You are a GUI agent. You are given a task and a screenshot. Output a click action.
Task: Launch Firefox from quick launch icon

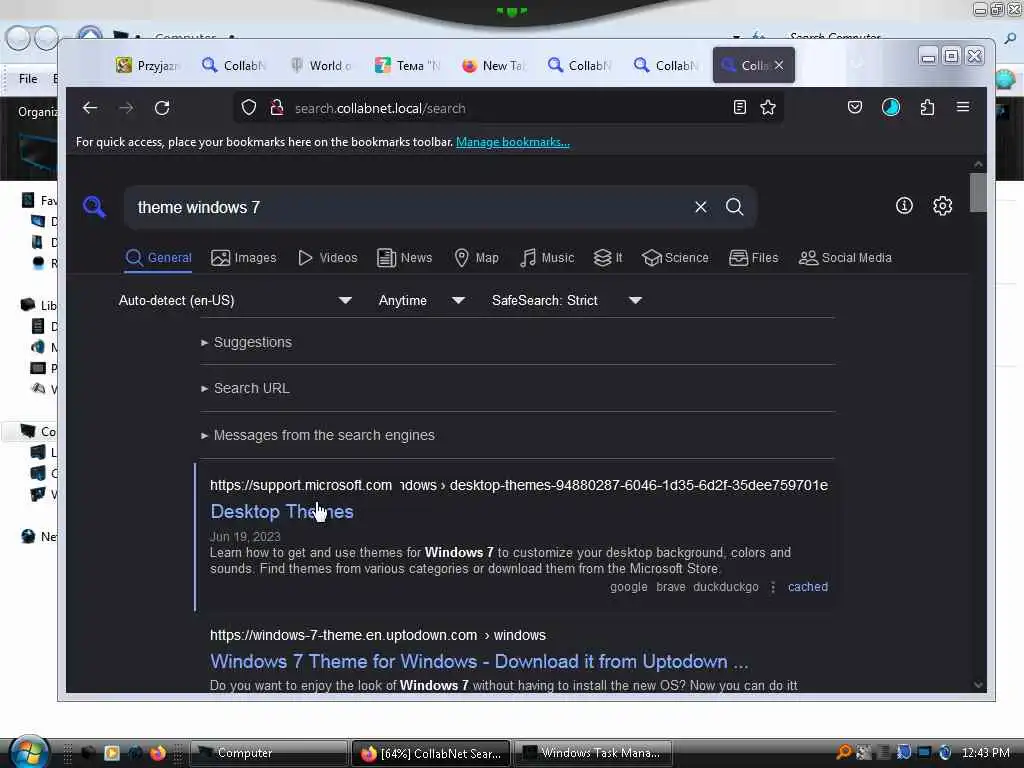pyautogui.click(x=157, y=753)
